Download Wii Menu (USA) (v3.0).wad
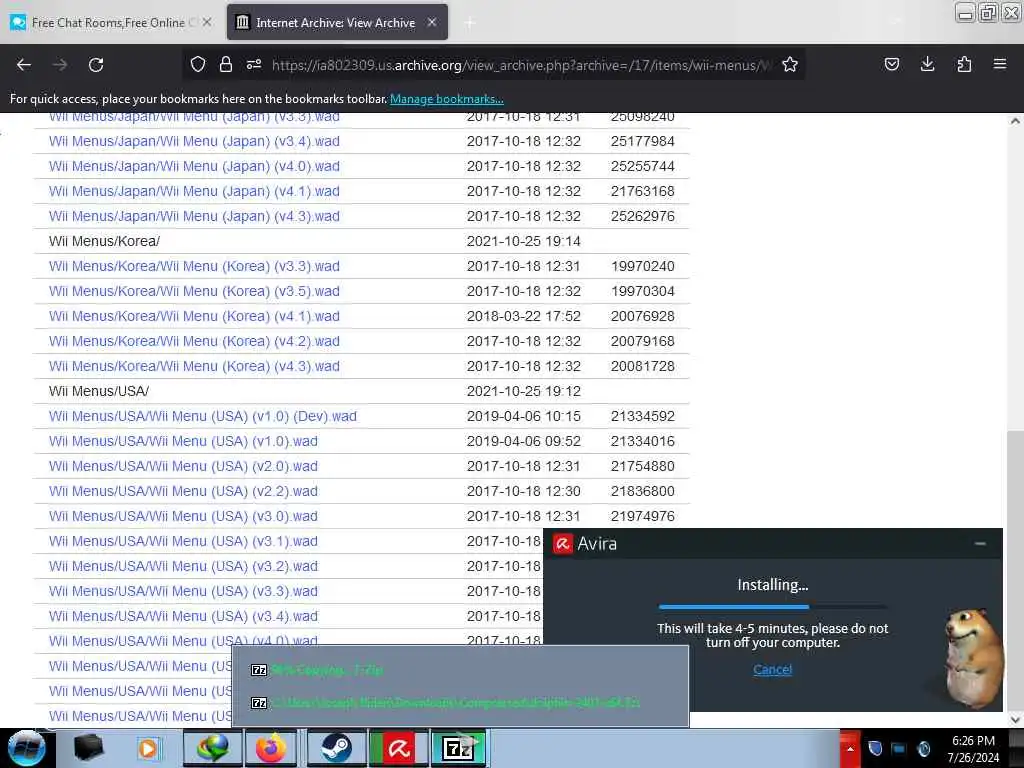Screen dimensions: 1024x768 (183, 516)
